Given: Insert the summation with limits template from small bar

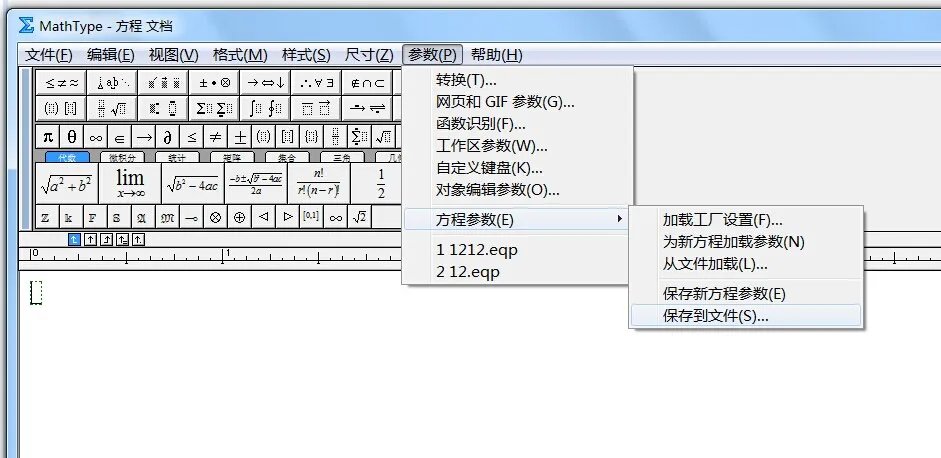Looking at the screenshot, I should click(x=359, y=137).
